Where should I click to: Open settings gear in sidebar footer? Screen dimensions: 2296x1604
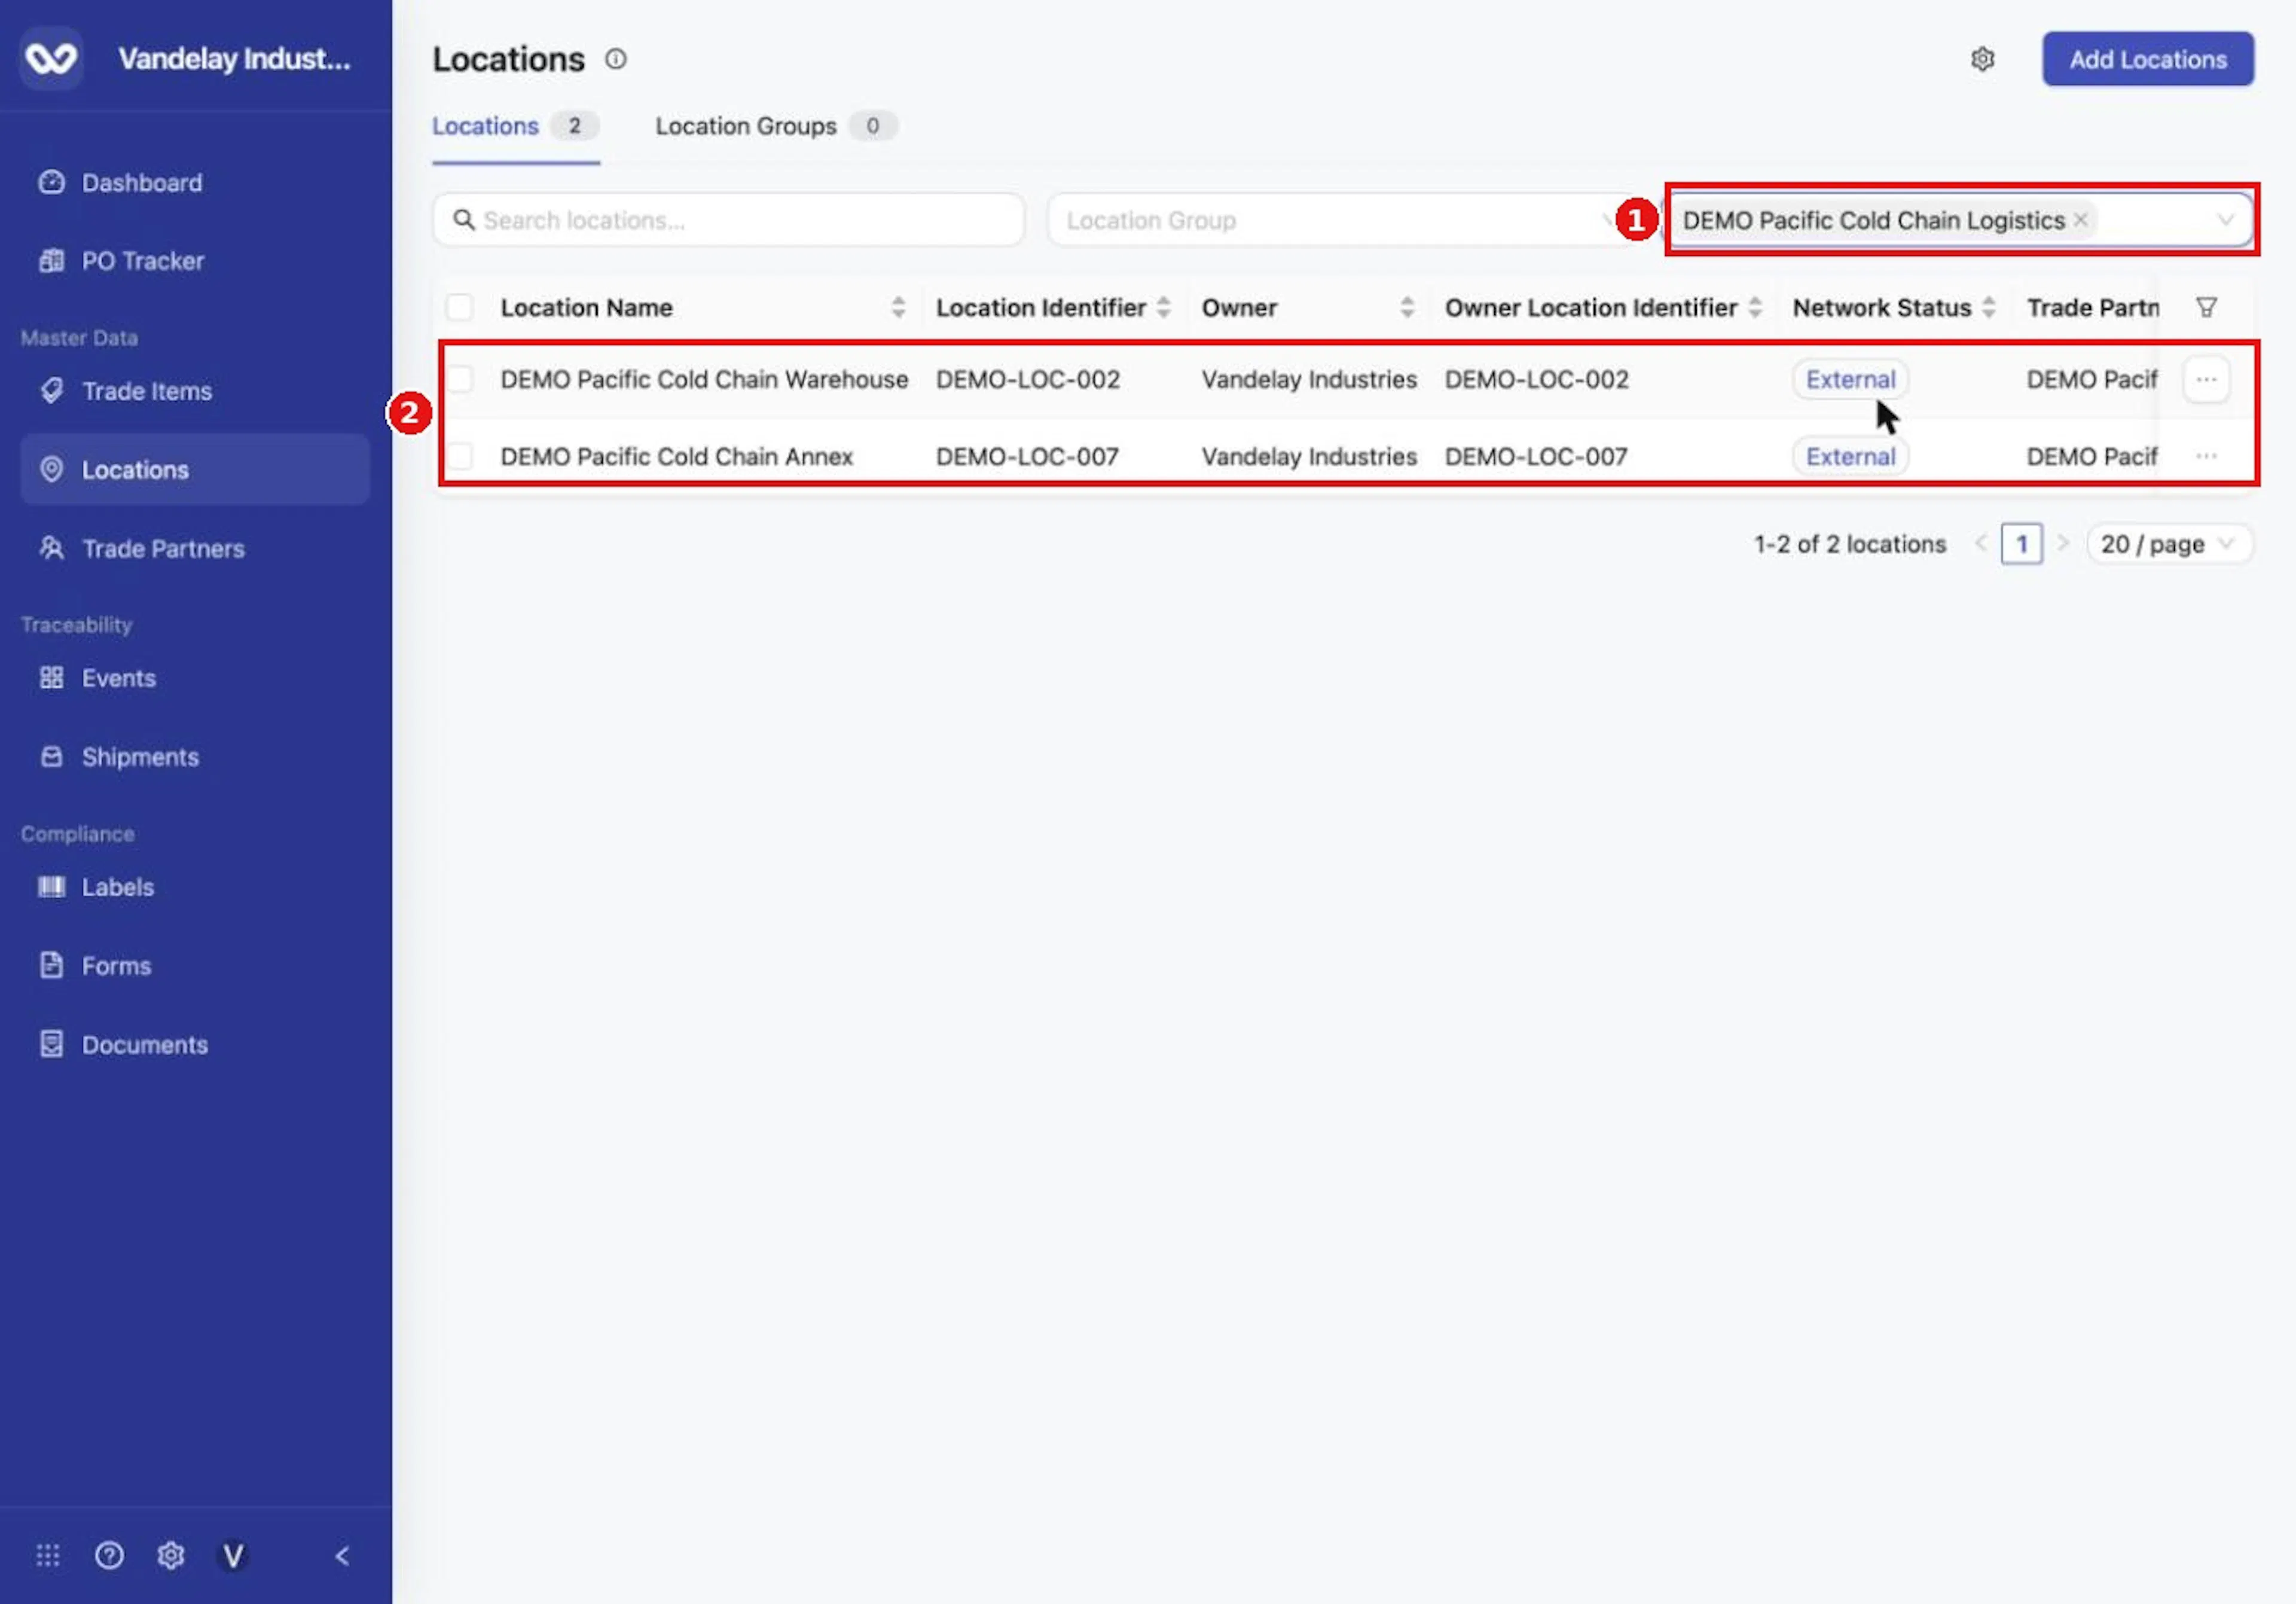tap(171, 1555)
